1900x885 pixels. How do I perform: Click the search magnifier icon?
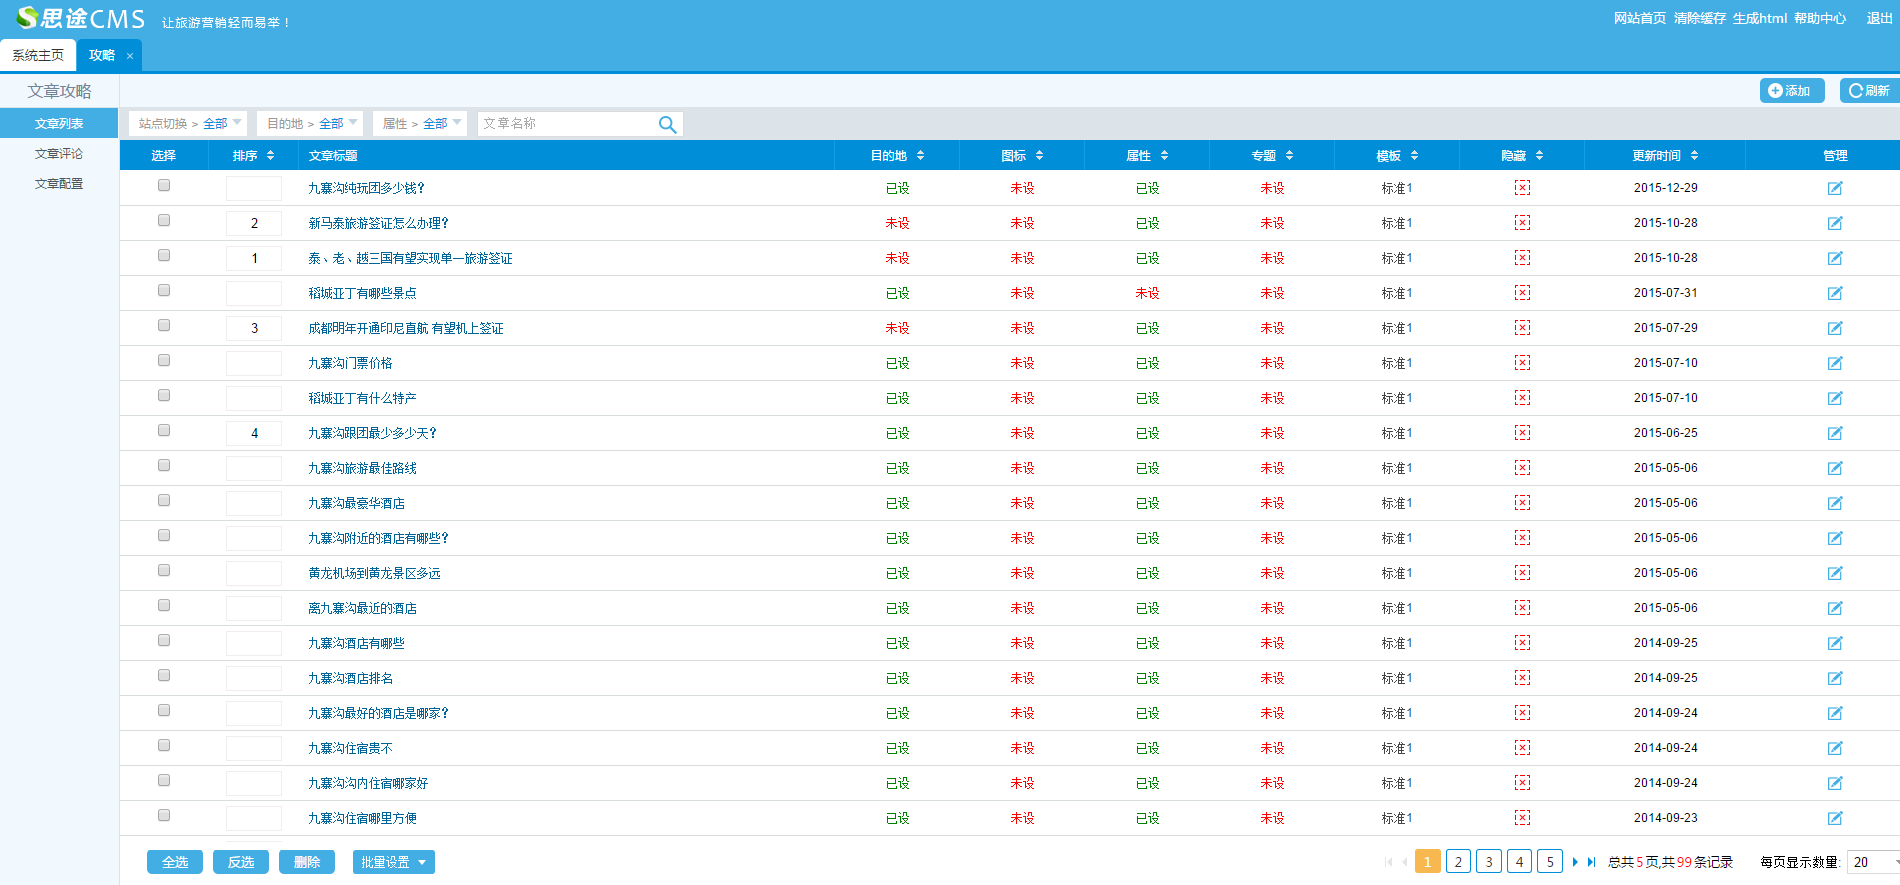pos(667,125)
